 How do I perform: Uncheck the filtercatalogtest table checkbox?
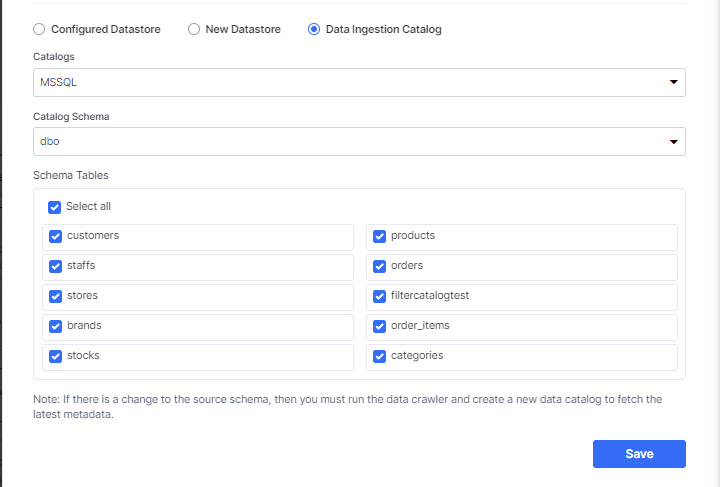point(379,296)
